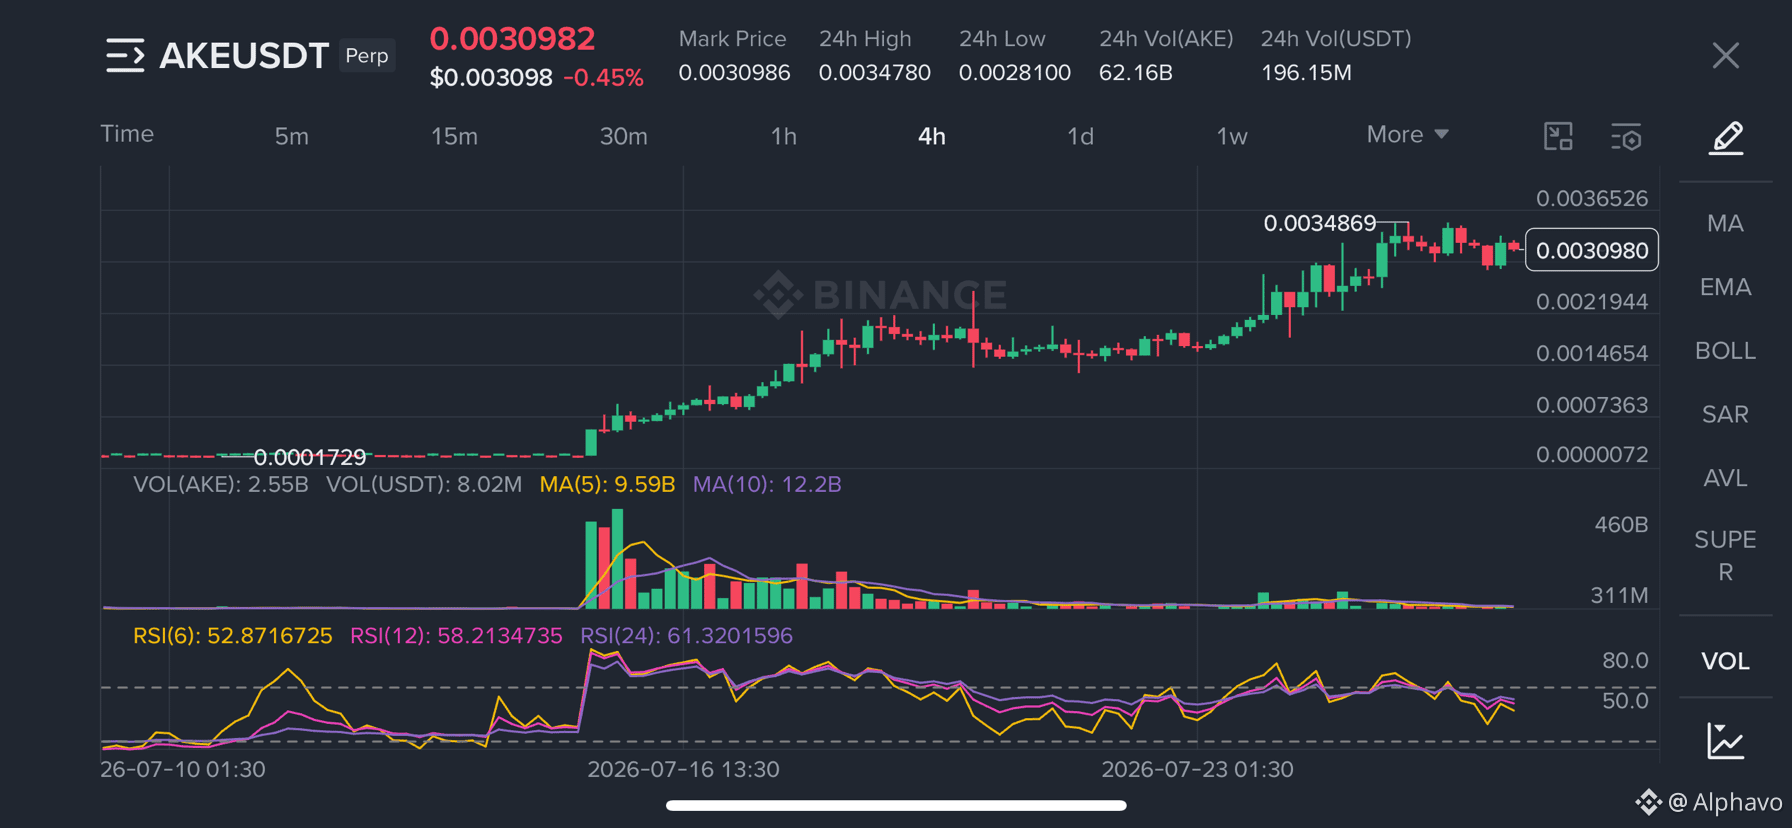This screenshot has width=1792, height=828.
Task: Tap the 460B volume axis label
Action: tap(1620, 524)
